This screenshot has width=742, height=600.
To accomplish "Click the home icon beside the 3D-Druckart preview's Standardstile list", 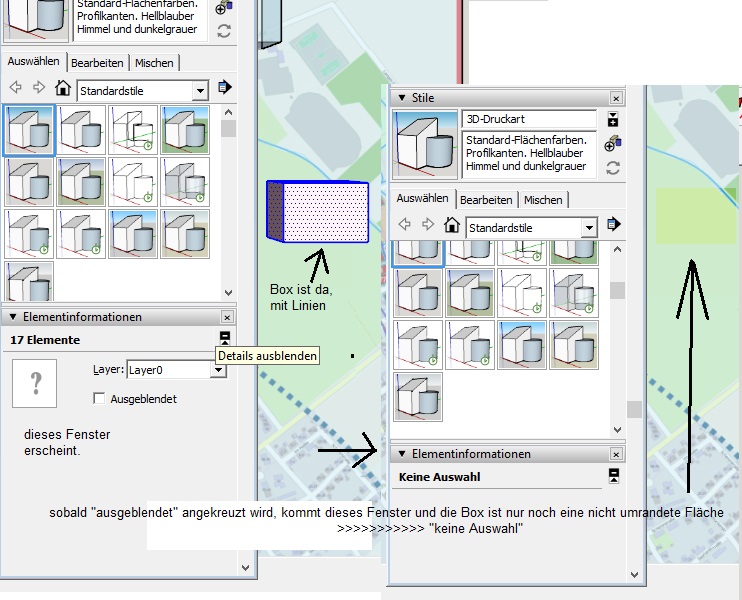I will tap(452, 225).
